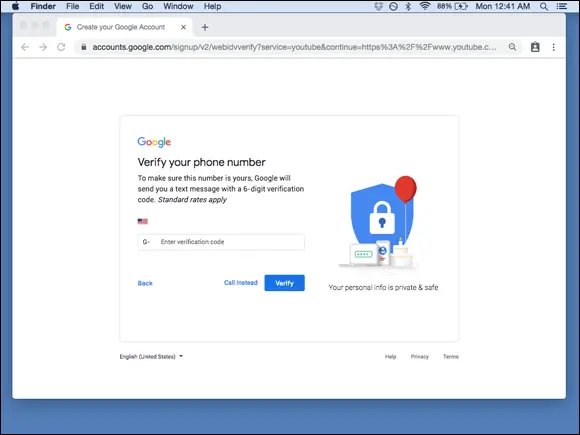Screen dimensions: 580x435
Task: Open the Help menu in menu bar
Action: click(212, 6)
